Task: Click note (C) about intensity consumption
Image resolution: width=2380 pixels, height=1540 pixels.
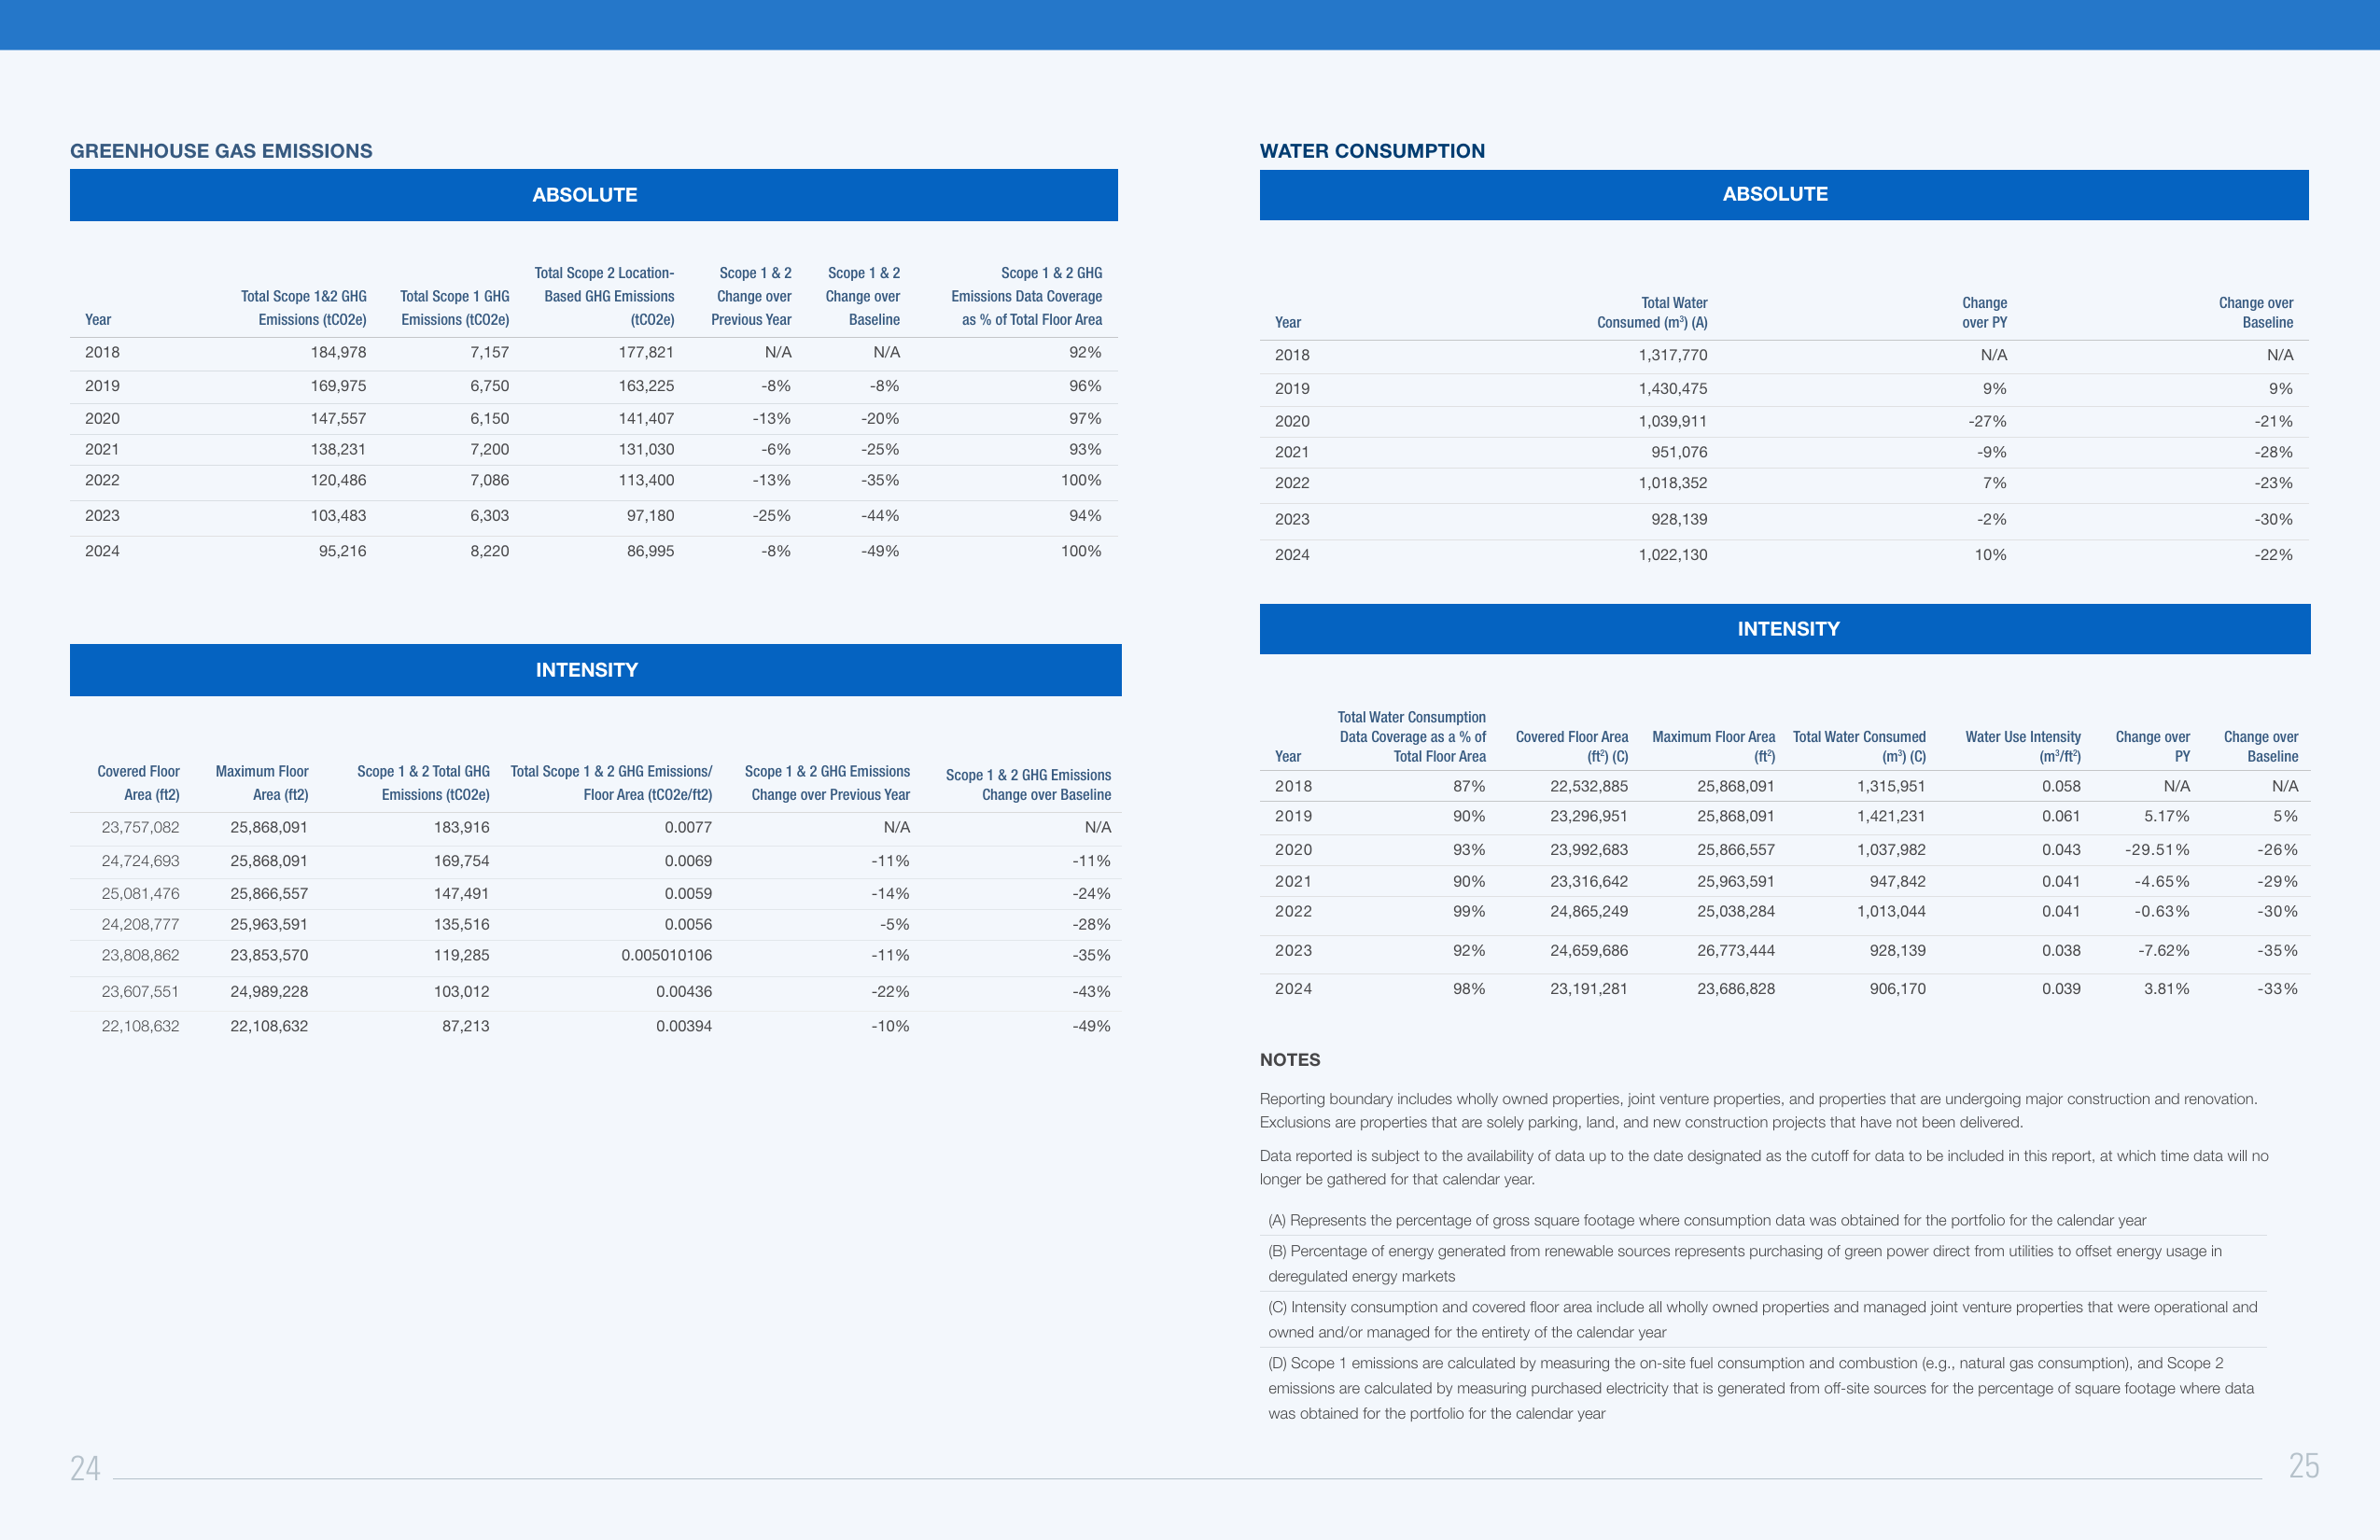Action: point(1763,1319)
